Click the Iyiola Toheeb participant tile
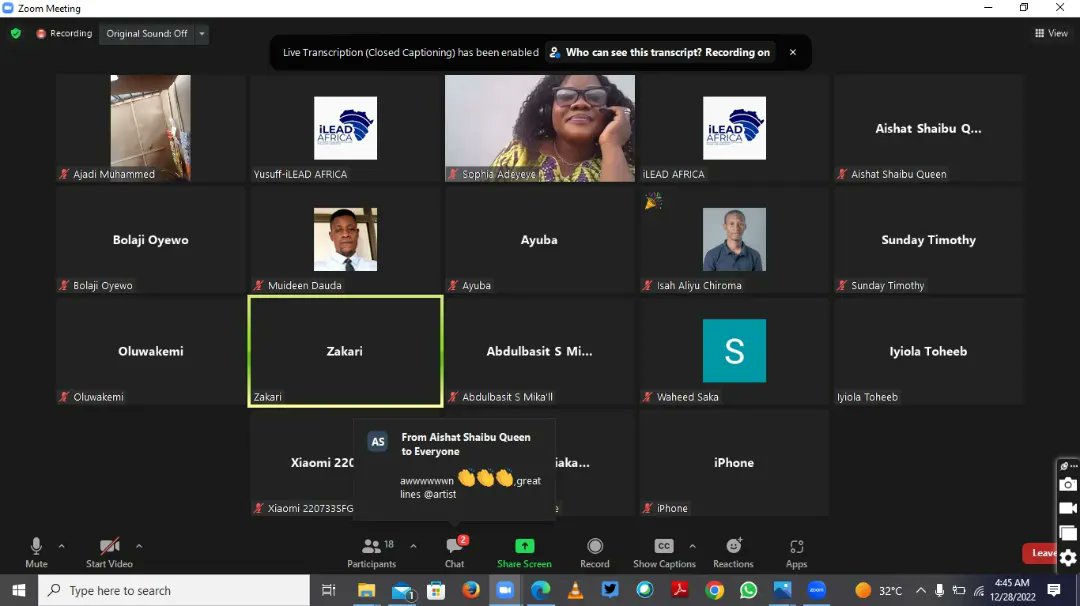 click(928, 351)
